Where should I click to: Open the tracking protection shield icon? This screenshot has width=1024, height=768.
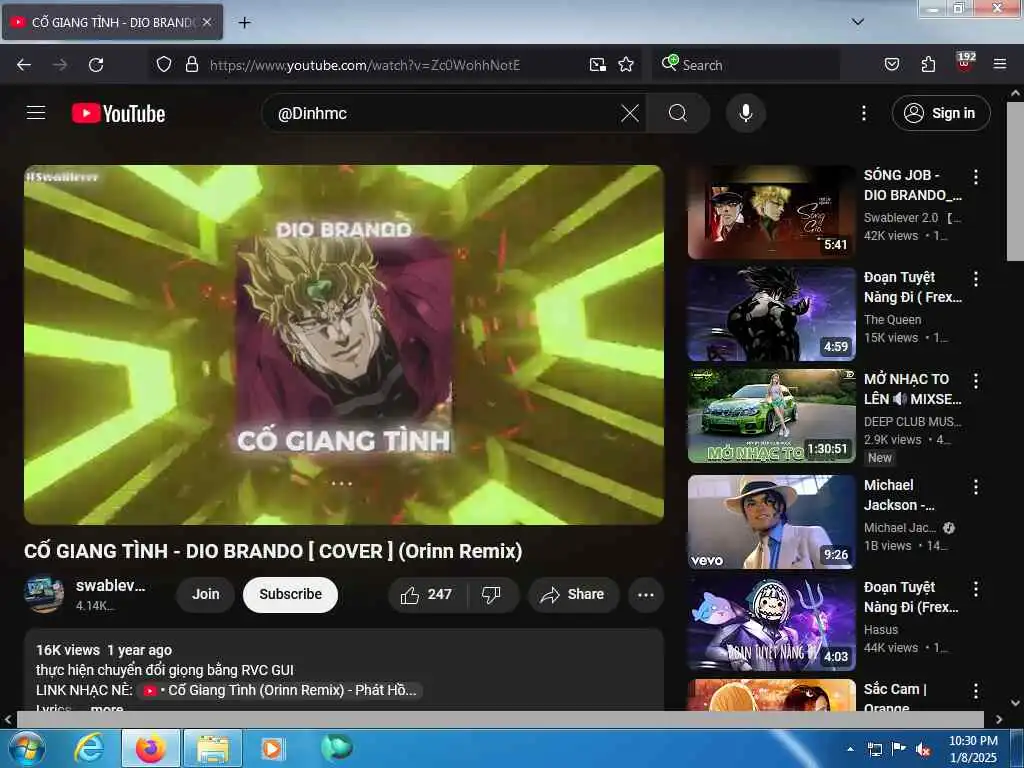[x=164, y=65]
